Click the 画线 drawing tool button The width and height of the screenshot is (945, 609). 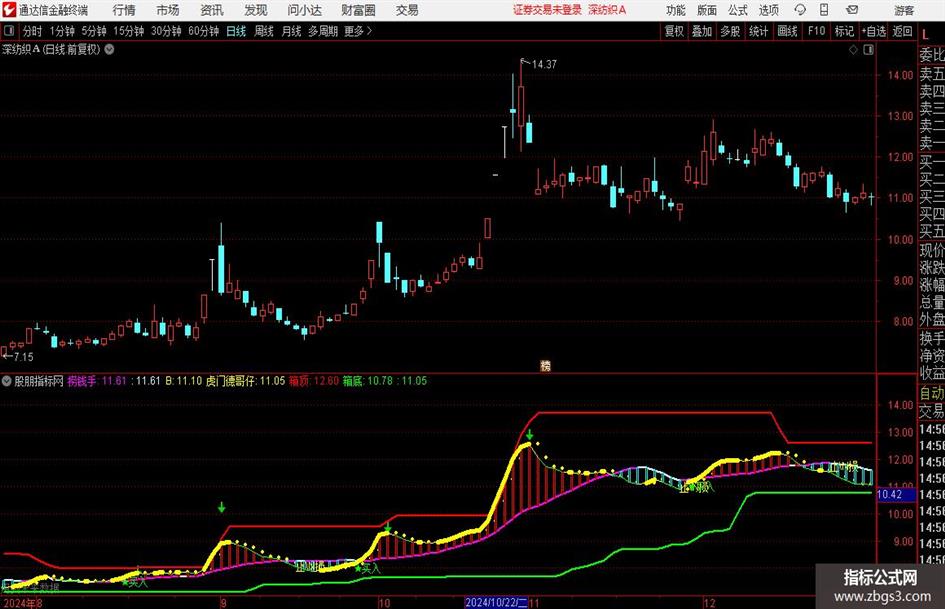tap(787, 31)
